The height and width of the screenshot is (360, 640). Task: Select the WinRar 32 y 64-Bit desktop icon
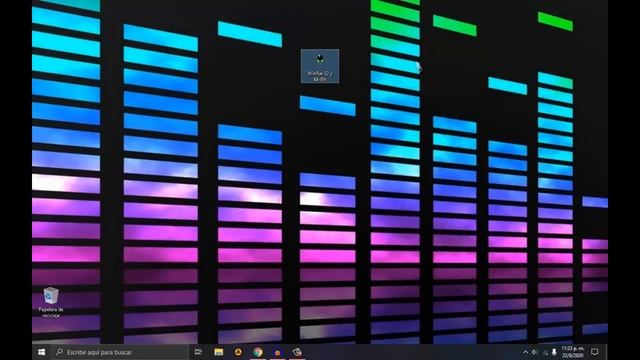[x=320, y=67]
